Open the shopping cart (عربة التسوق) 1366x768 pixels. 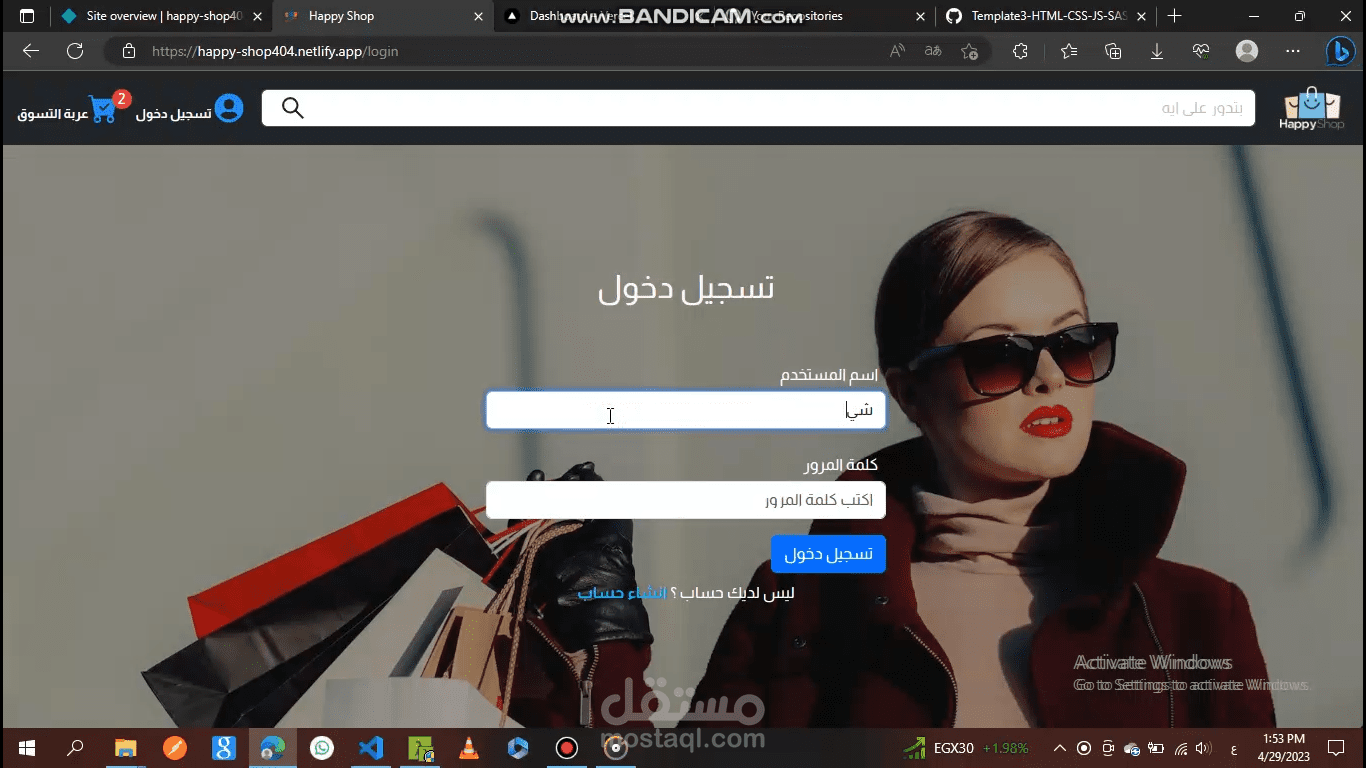(x=74, y=109)
